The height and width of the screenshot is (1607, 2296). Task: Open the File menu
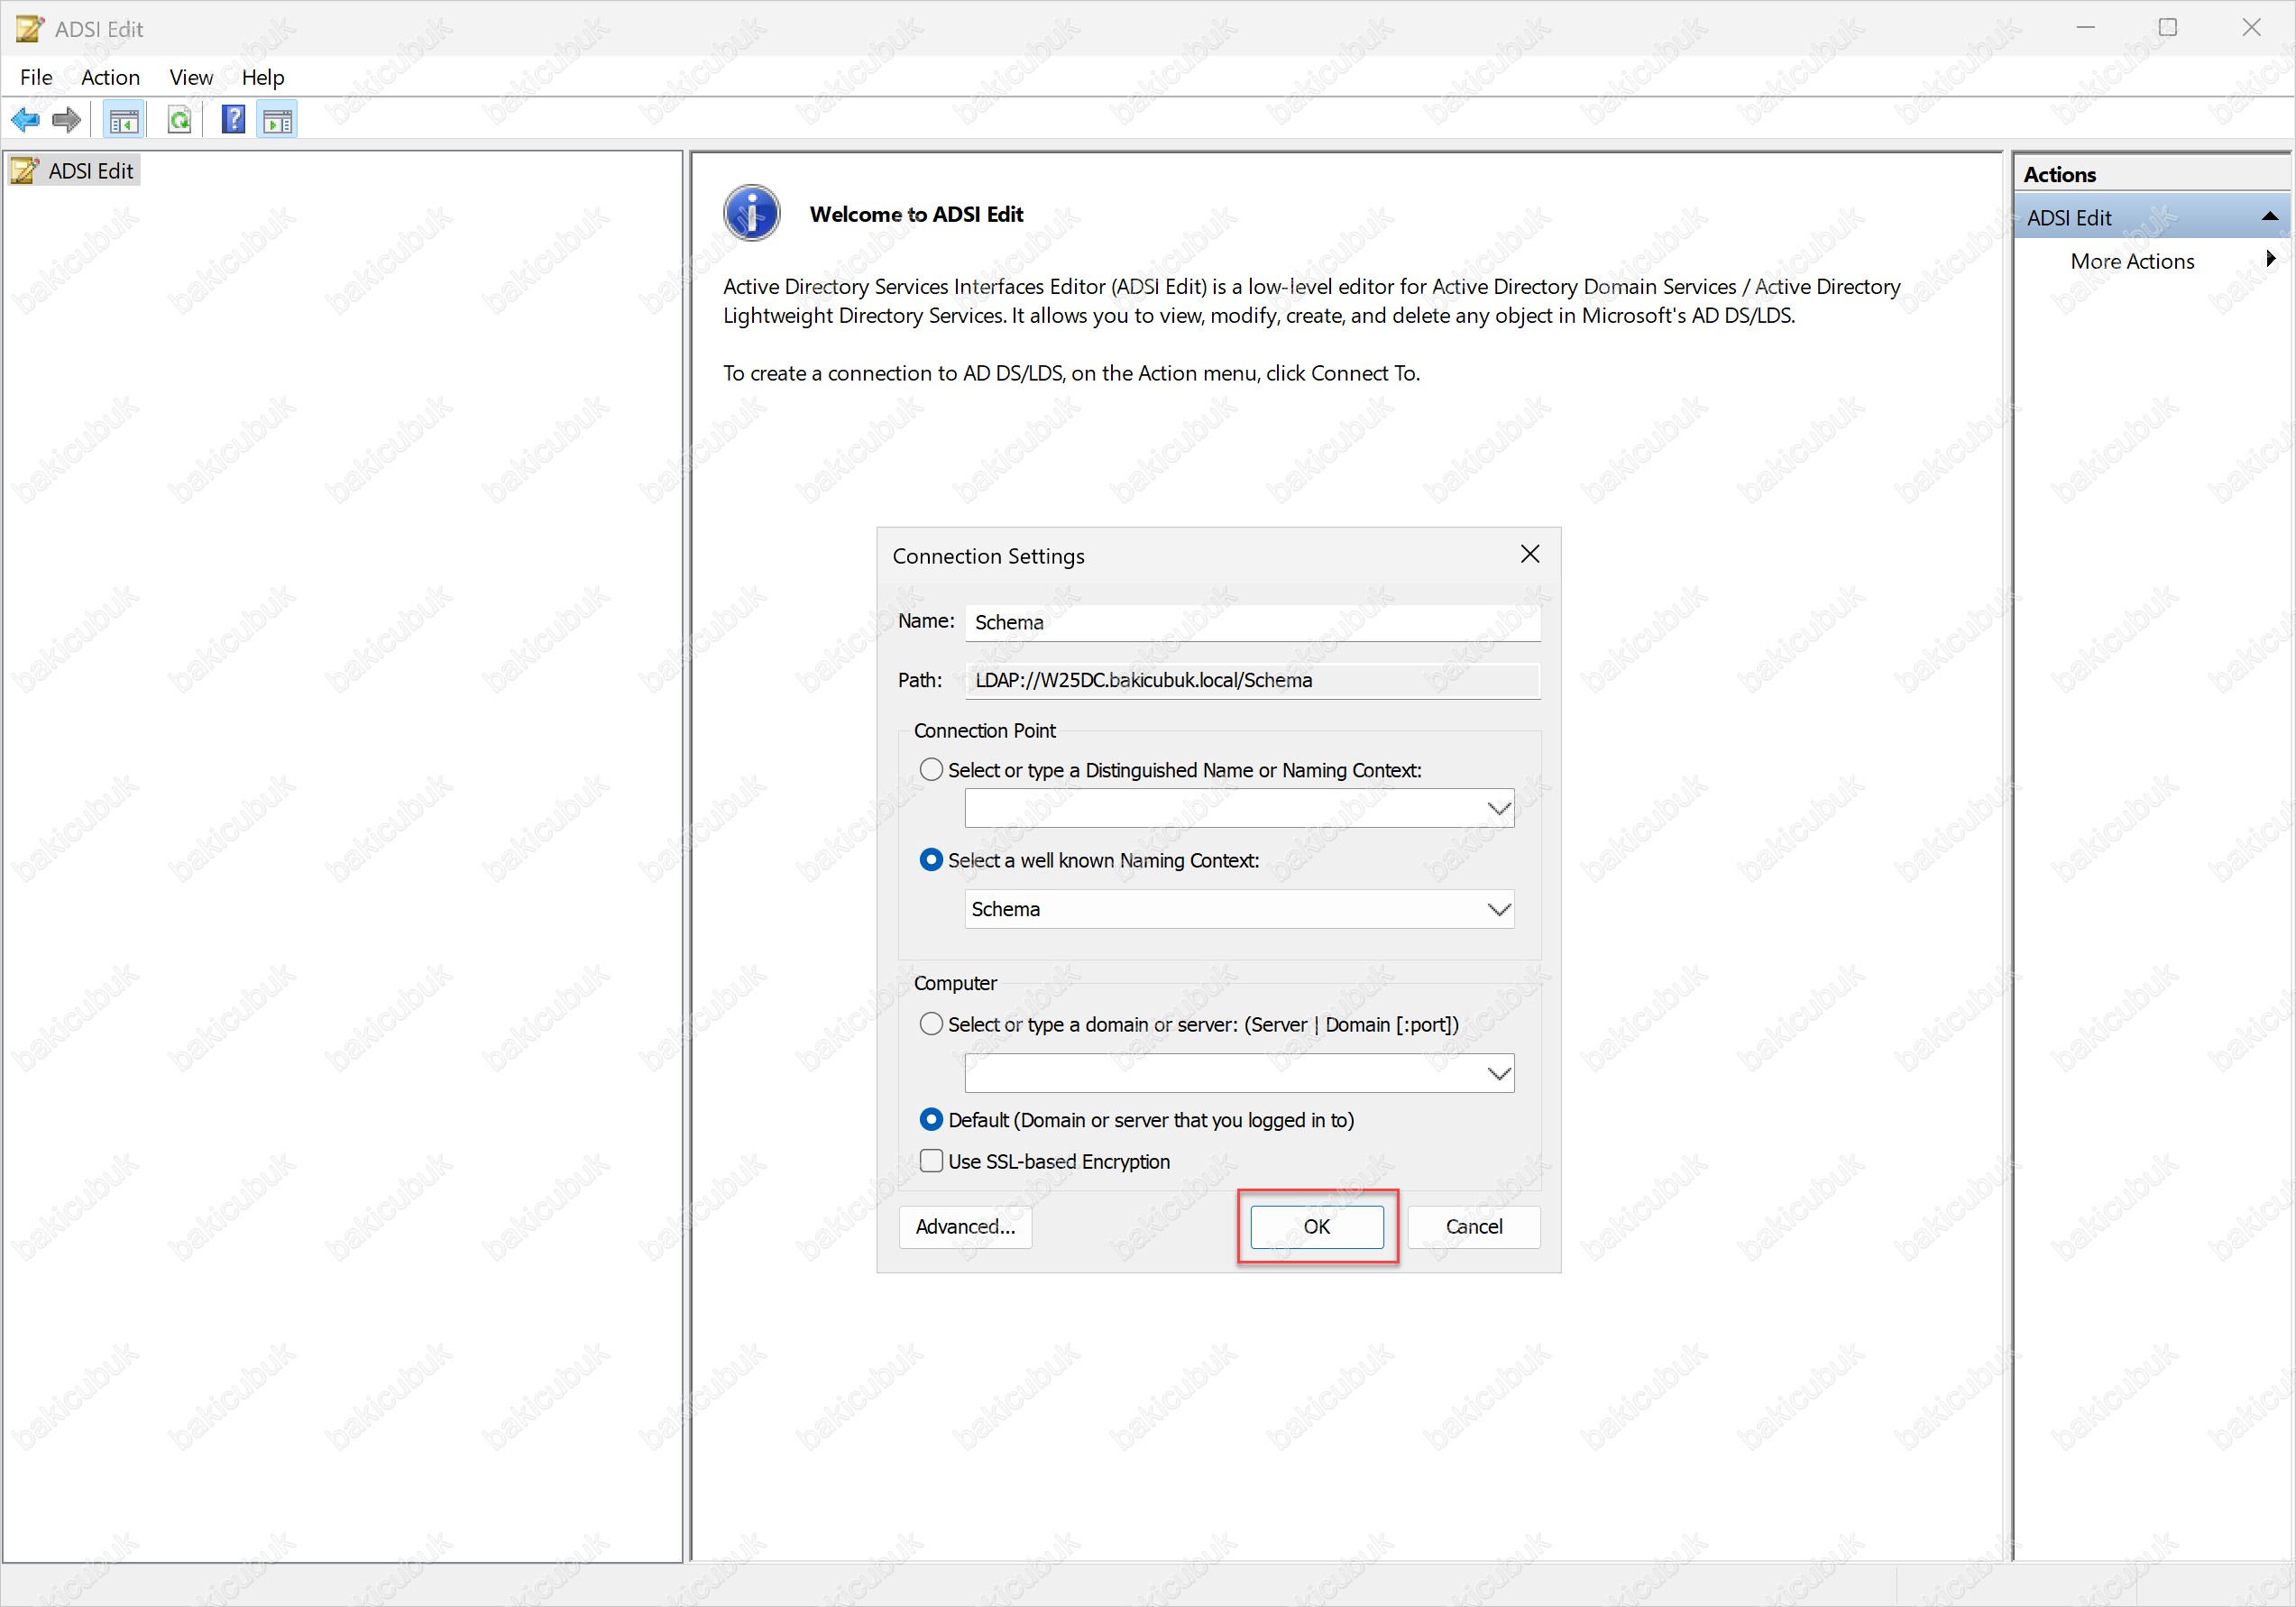click(x=36, y=77)
